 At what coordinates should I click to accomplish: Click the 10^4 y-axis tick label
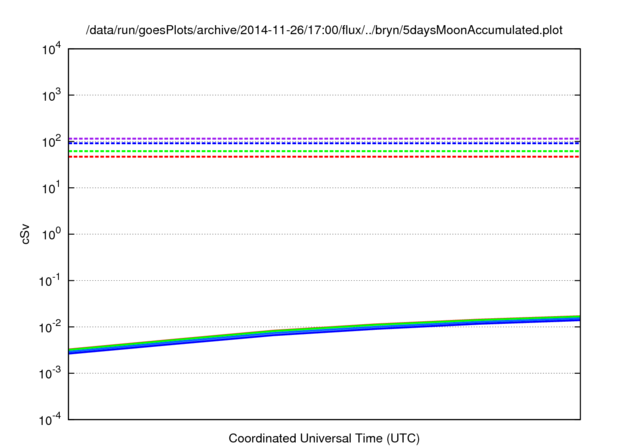51,49
